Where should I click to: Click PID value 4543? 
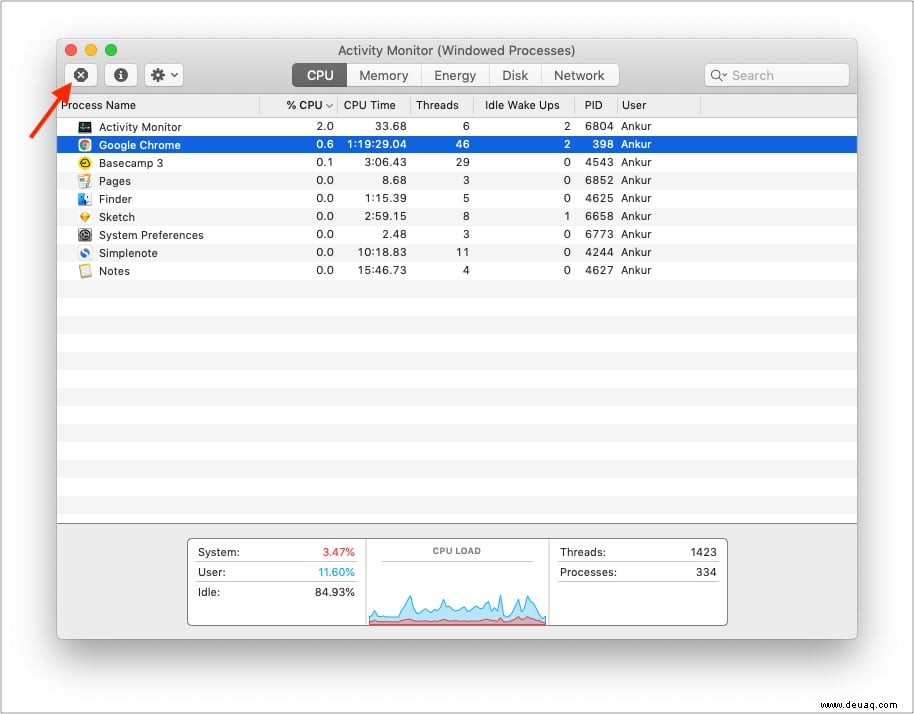coord(599,162)
